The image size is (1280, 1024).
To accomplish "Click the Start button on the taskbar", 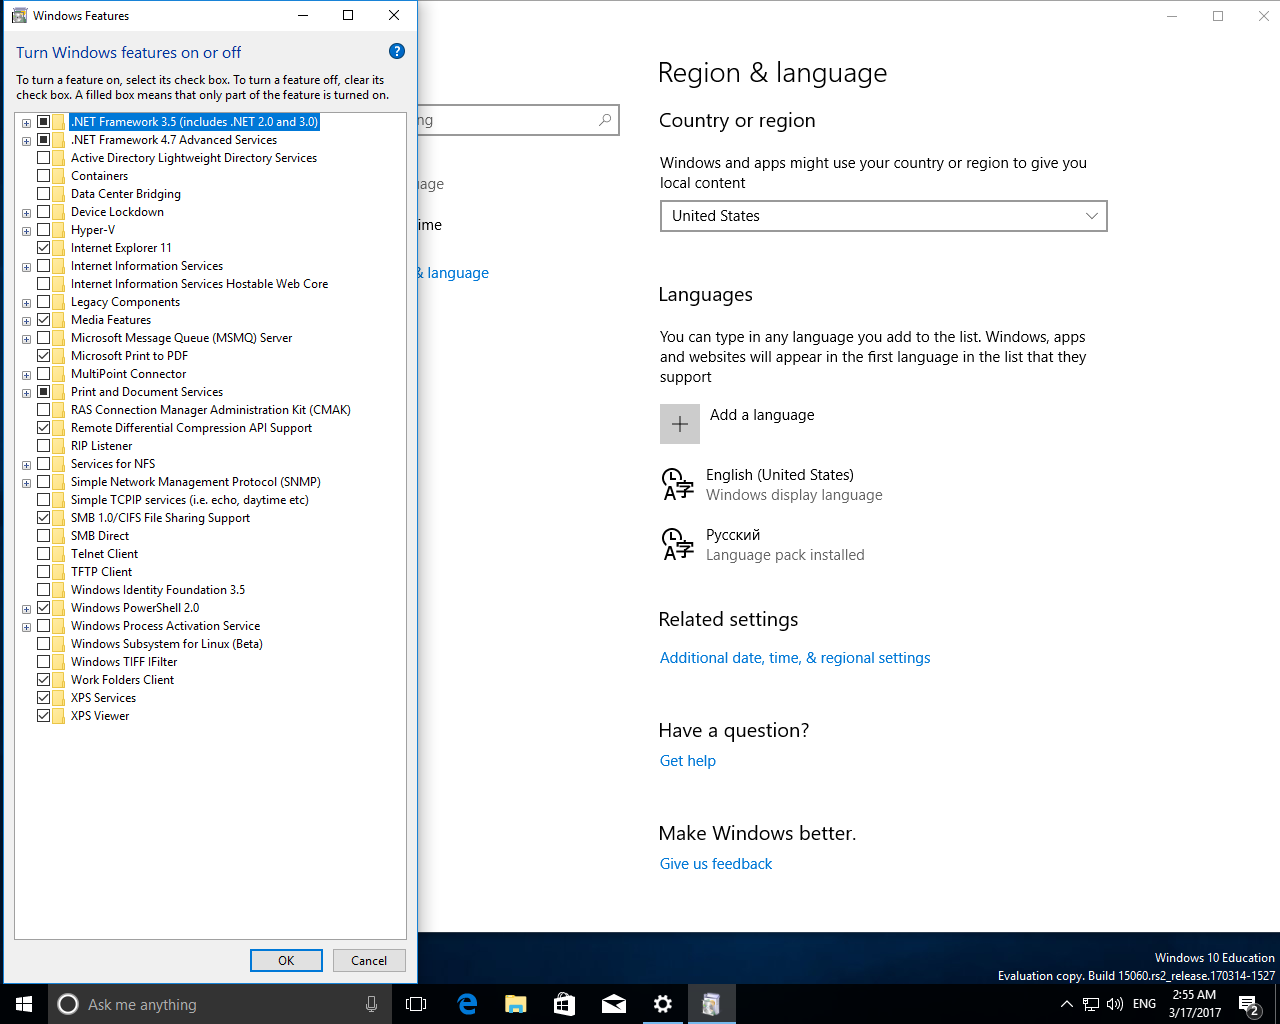I will point(24,1004).
